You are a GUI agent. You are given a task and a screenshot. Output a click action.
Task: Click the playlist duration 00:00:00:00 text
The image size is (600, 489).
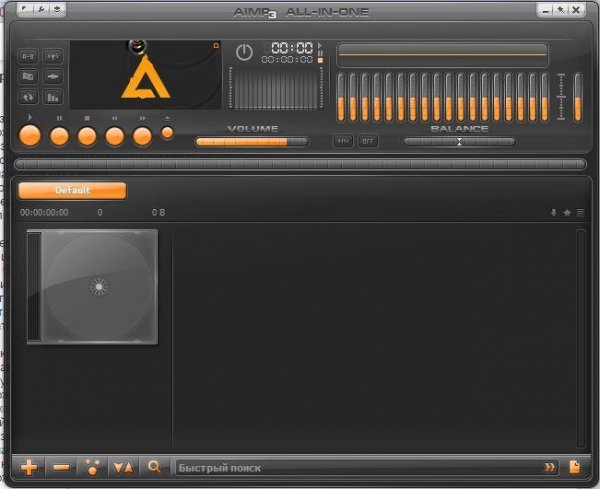44,212
